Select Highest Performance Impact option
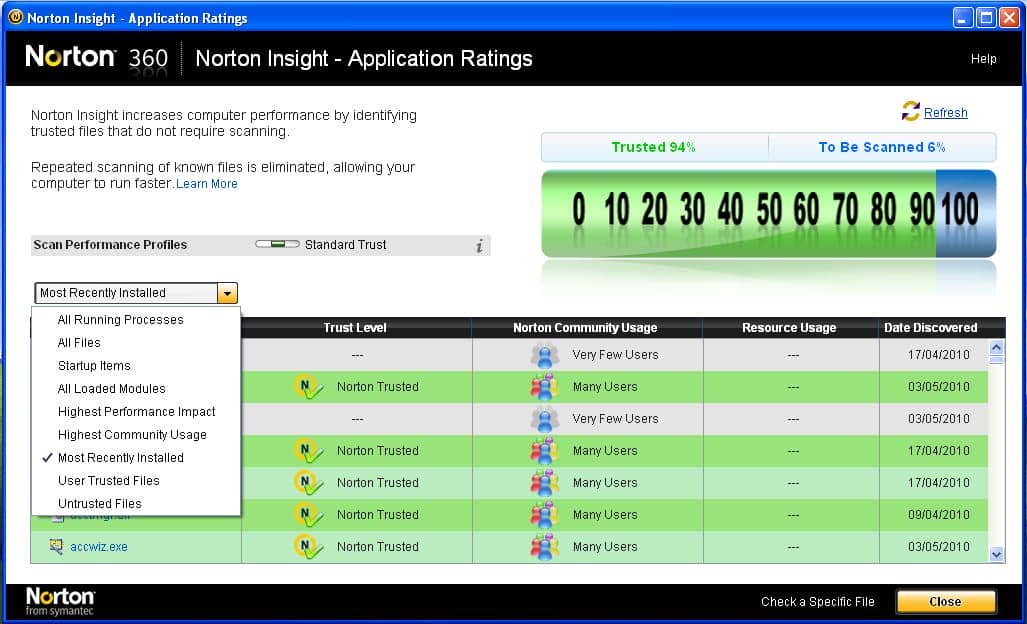Viewport: 1027px width, 624px height. click(x=136, y=411)
